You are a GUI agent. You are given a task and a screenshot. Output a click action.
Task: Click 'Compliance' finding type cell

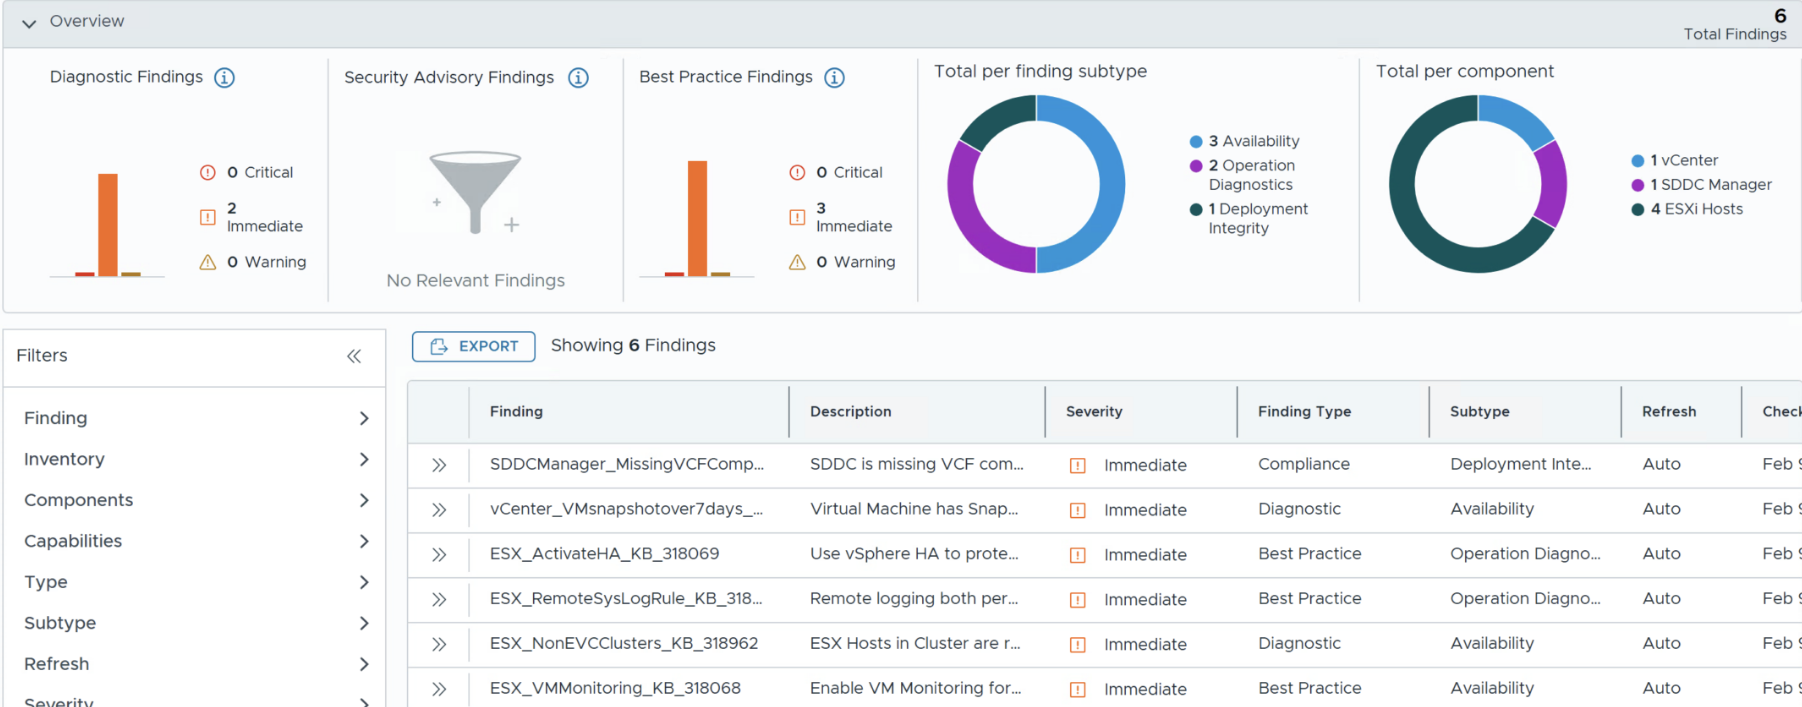coord(1304,464)
